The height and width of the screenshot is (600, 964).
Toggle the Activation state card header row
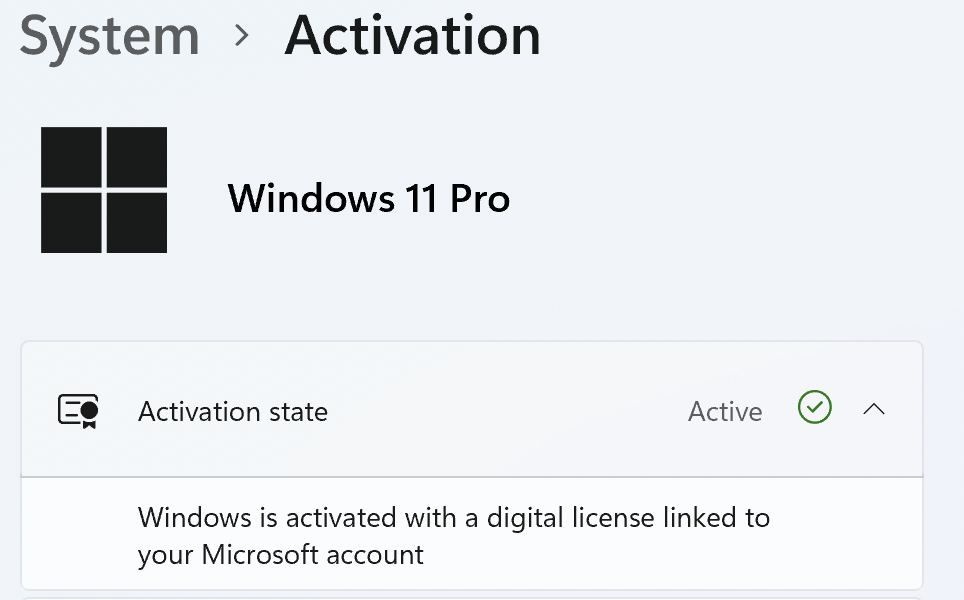[x=500, y=411]
